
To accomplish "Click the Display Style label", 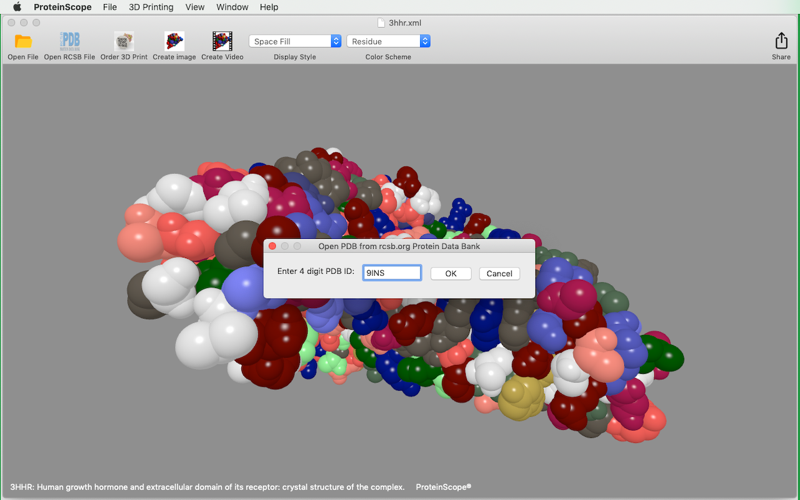I will 295,57.
